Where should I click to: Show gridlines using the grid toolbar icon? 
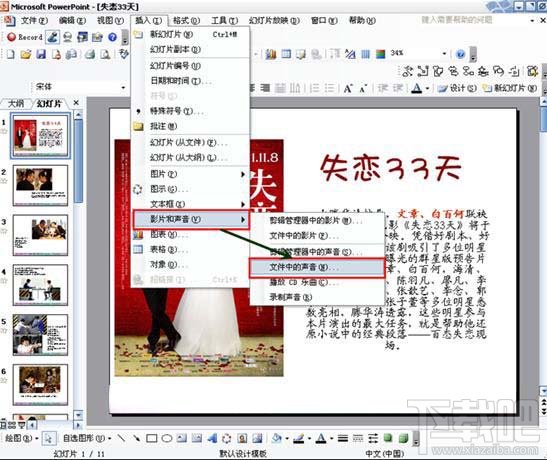tap(365, 54)
